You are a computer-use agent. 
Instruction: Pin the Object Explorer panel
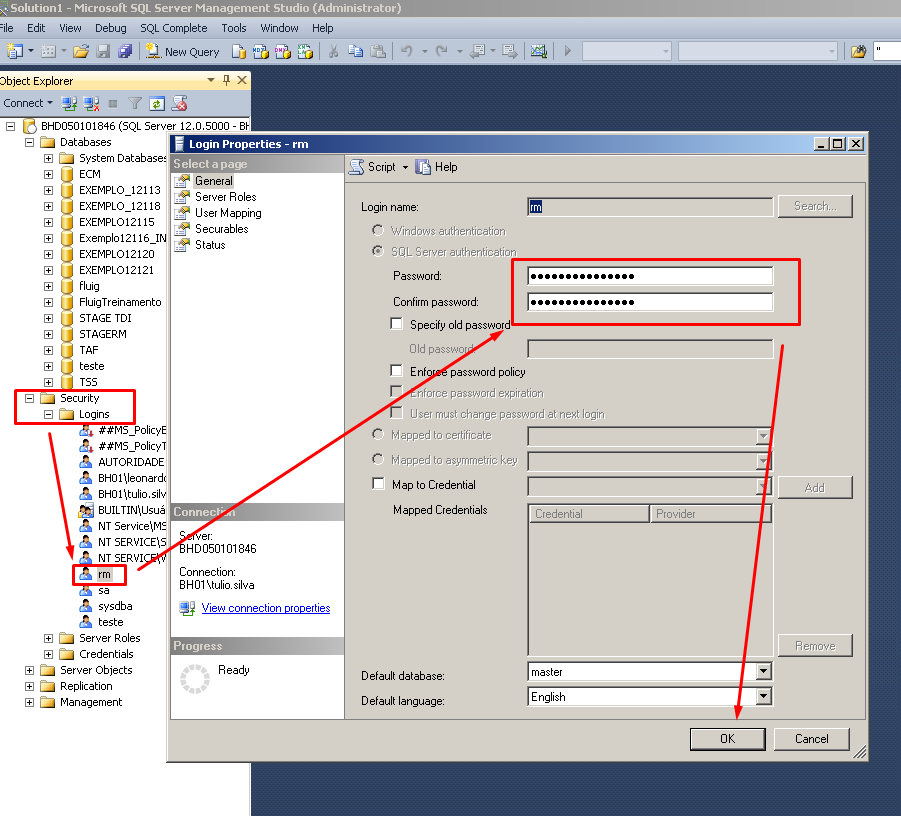click(226, 80)
